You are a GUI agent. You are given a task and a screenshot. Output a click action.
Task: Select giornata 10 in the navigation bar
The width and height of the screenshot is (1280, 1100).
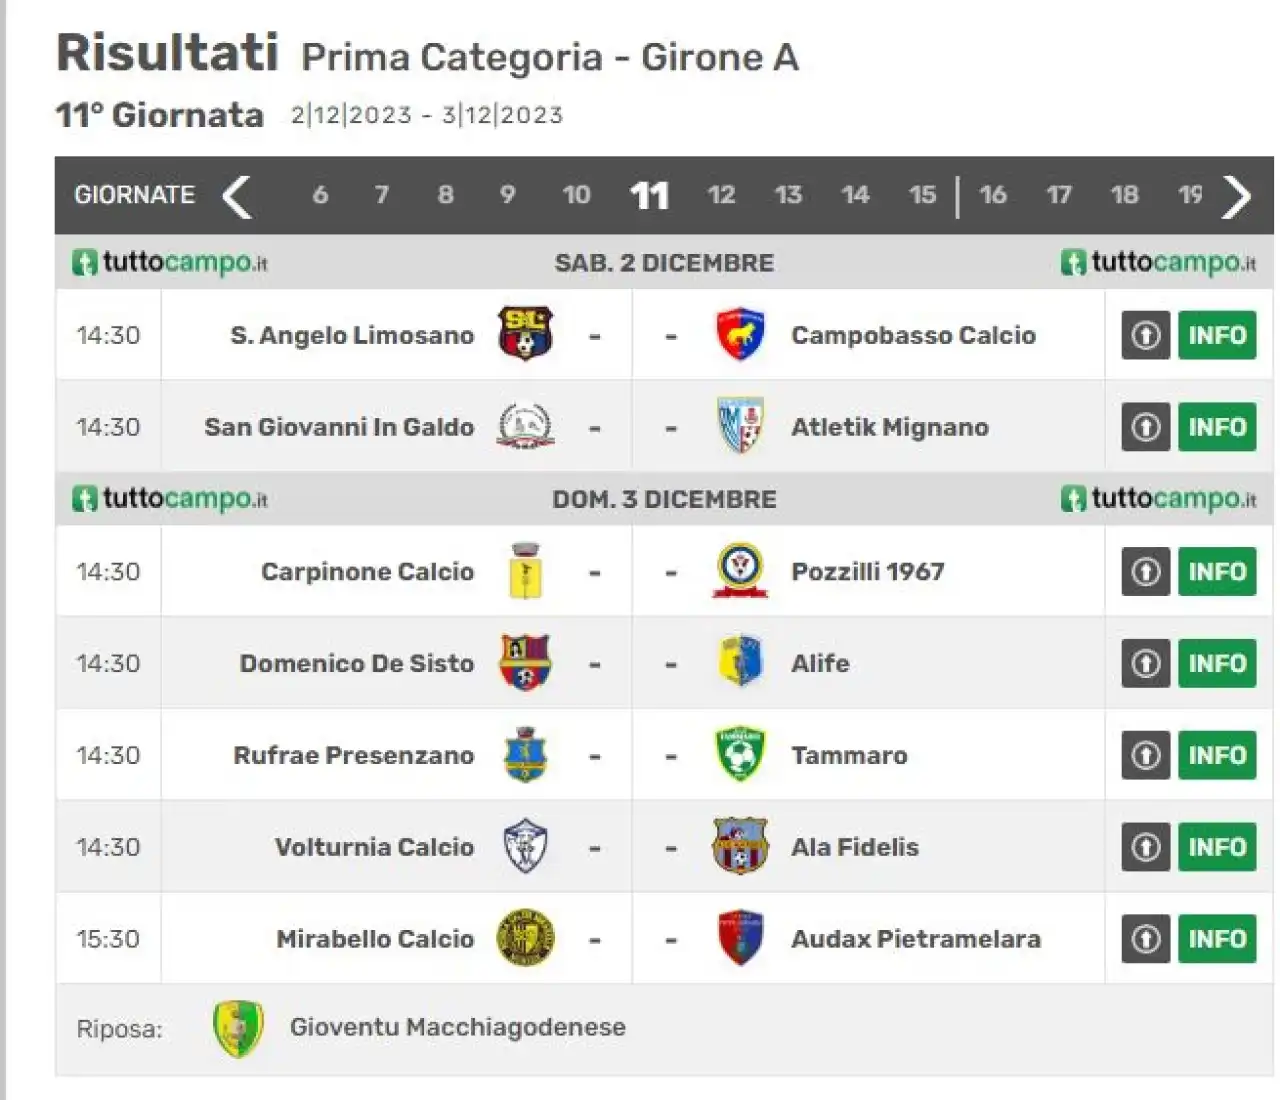click(576, 195)
